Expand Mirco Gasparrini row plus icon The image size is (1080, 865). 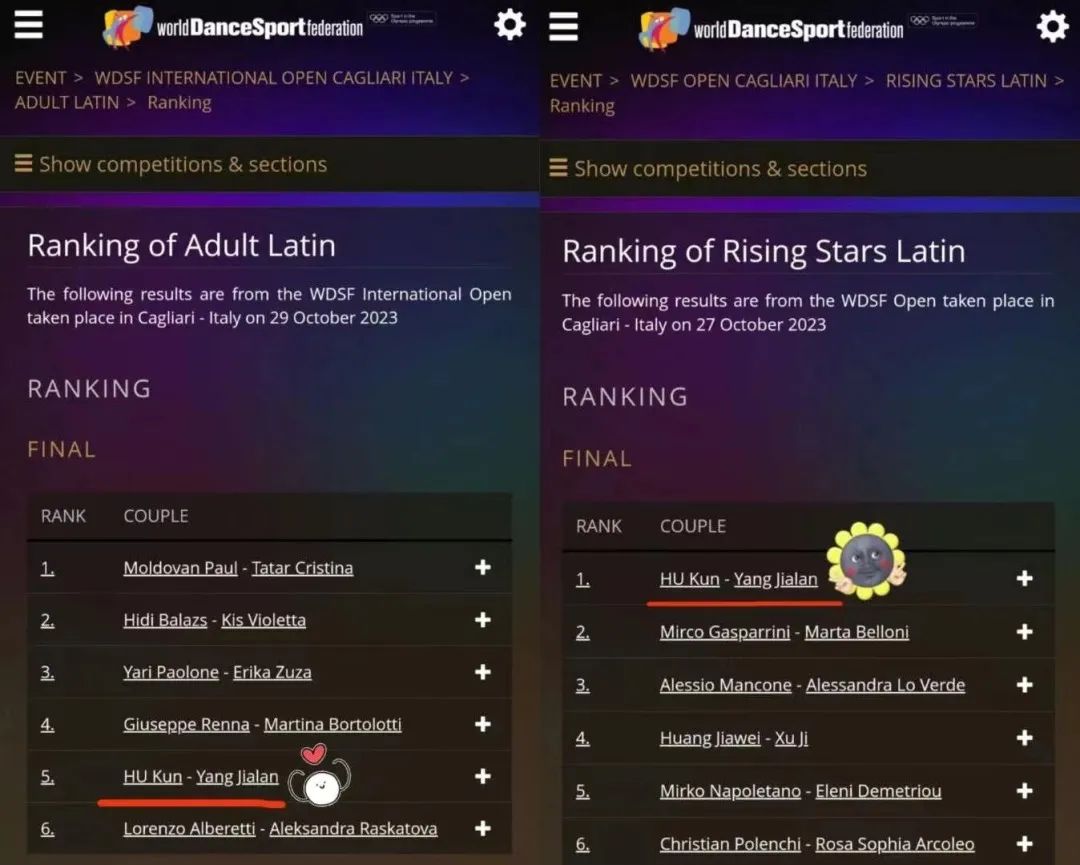click(1024, 632)
